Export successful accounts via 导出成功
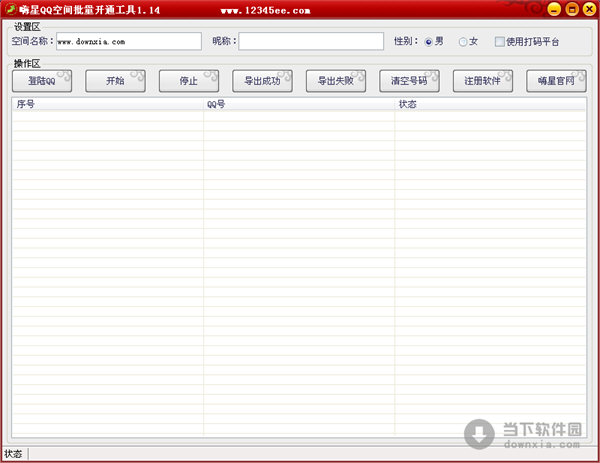Screen dimensions: 600x463 pos(262,81)
